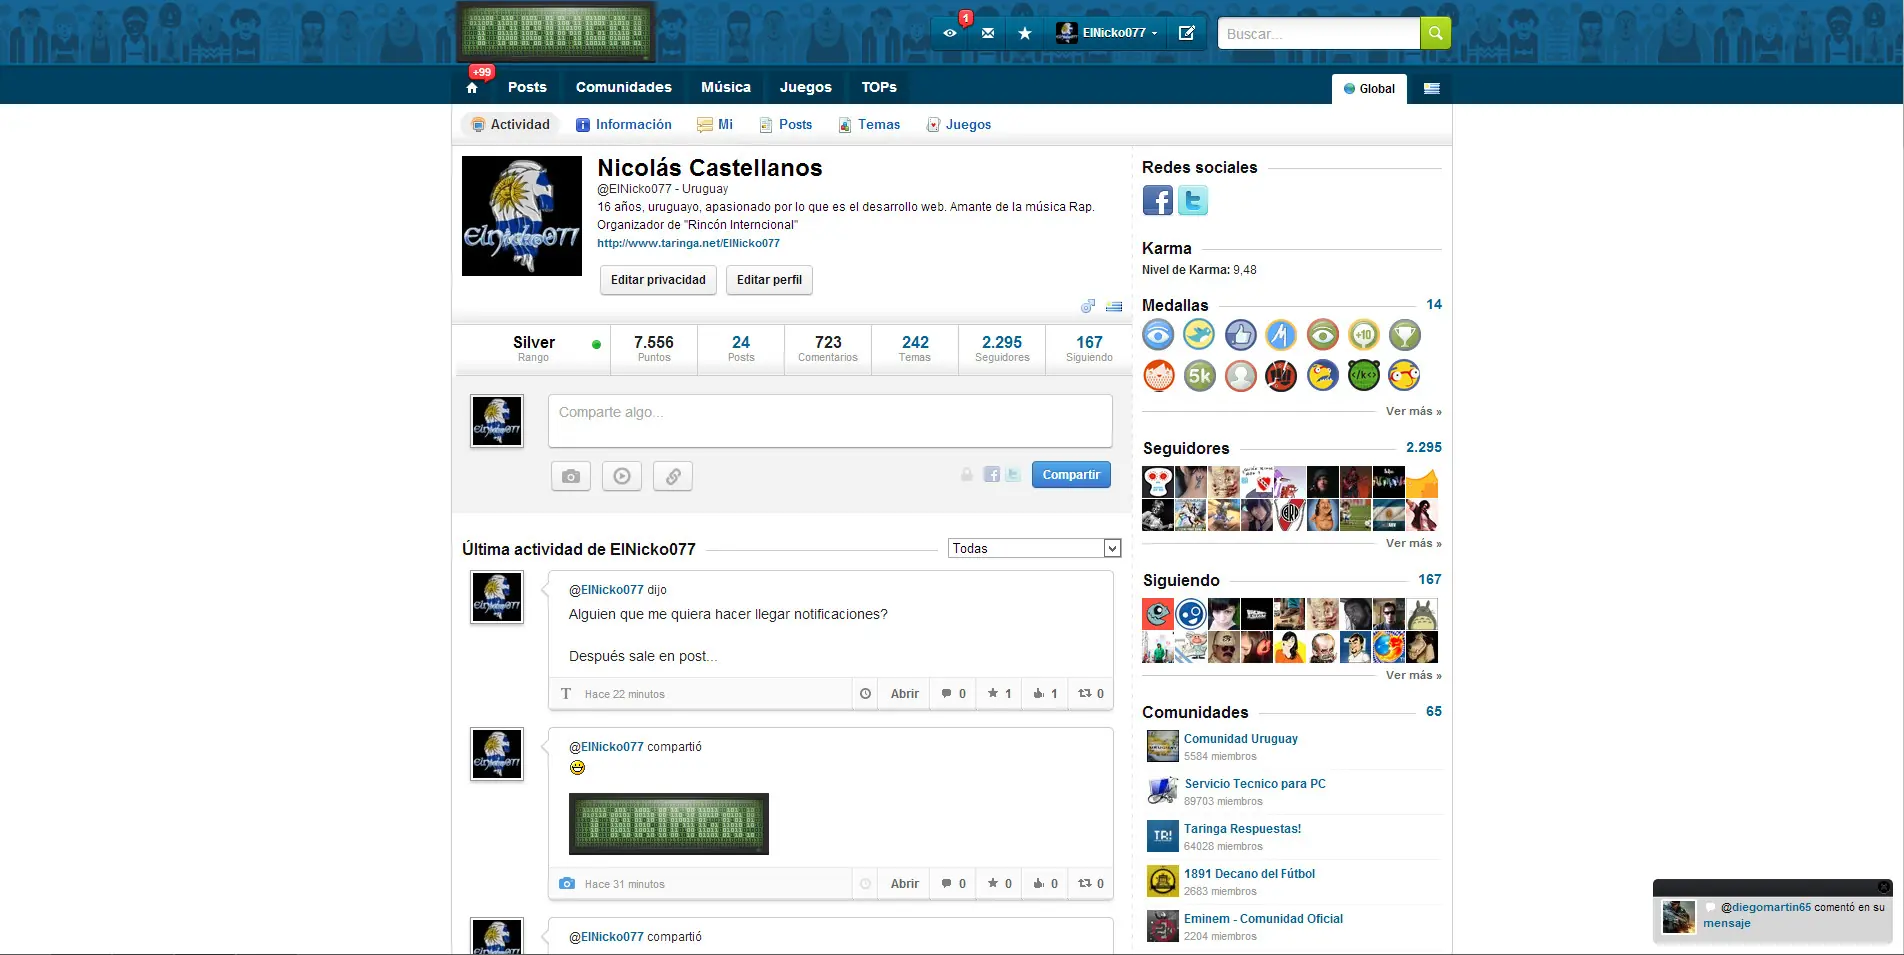Switch to the Información profile tab

point(624,125)
